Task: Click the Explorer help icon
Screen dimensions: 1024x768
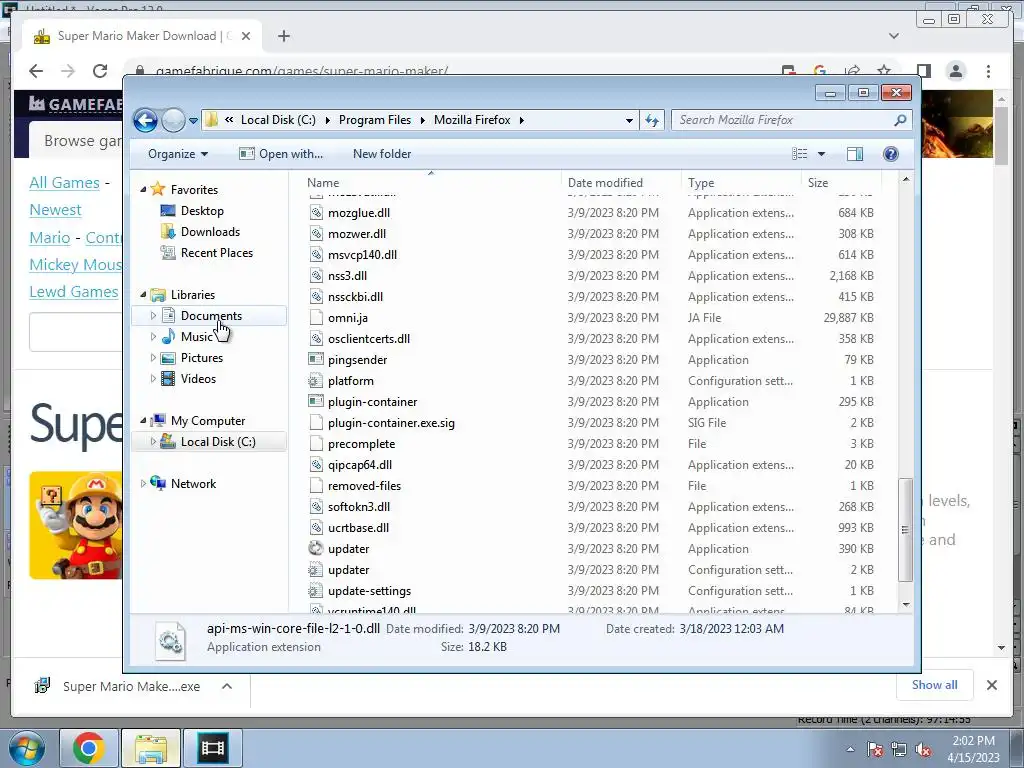Action: pyautogui.click(x=890, y=154)
